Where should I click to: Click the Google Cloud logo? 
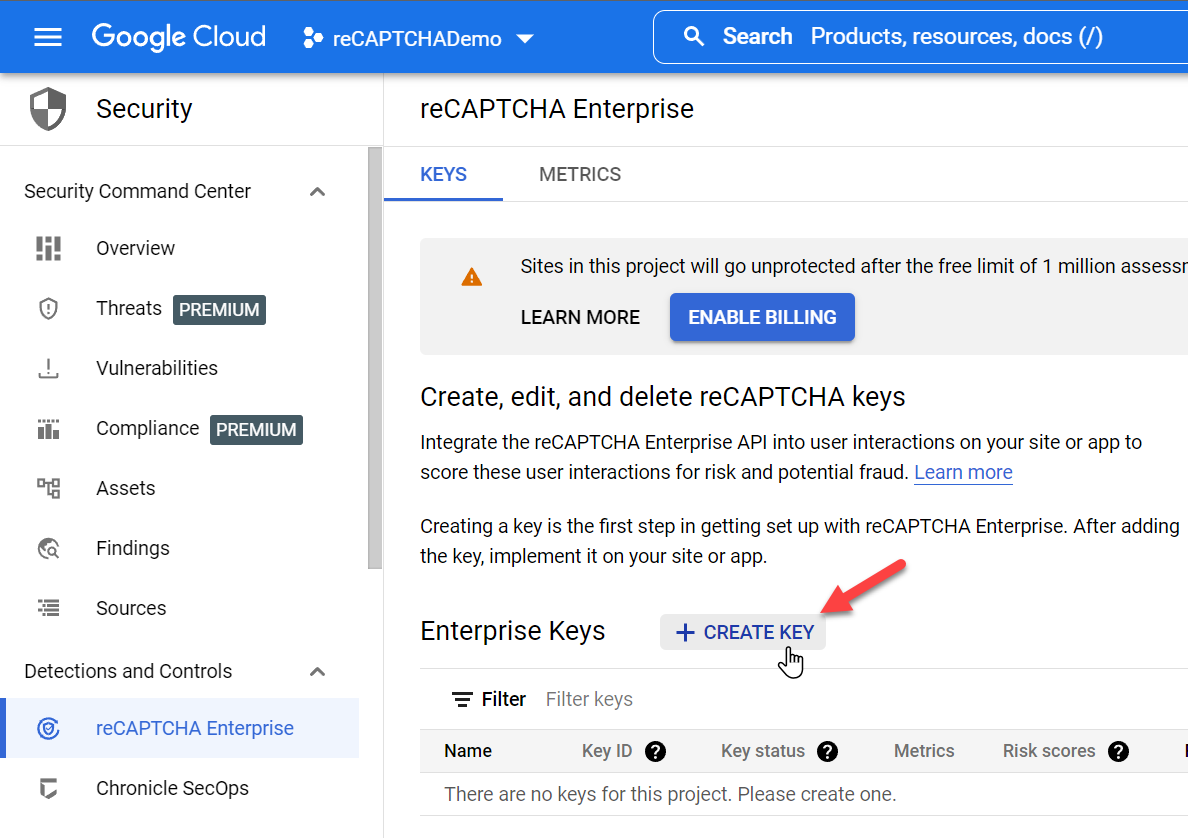(x=179, y=36)
